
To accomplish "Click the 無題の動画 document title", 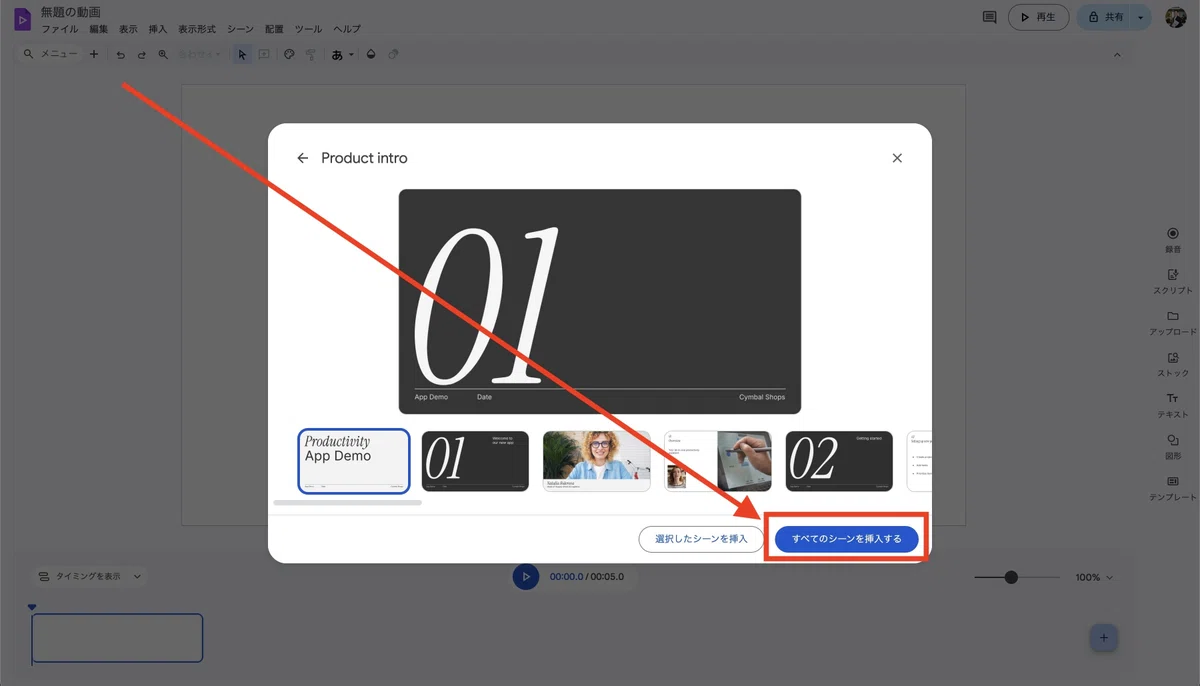I will coord(70,12).
